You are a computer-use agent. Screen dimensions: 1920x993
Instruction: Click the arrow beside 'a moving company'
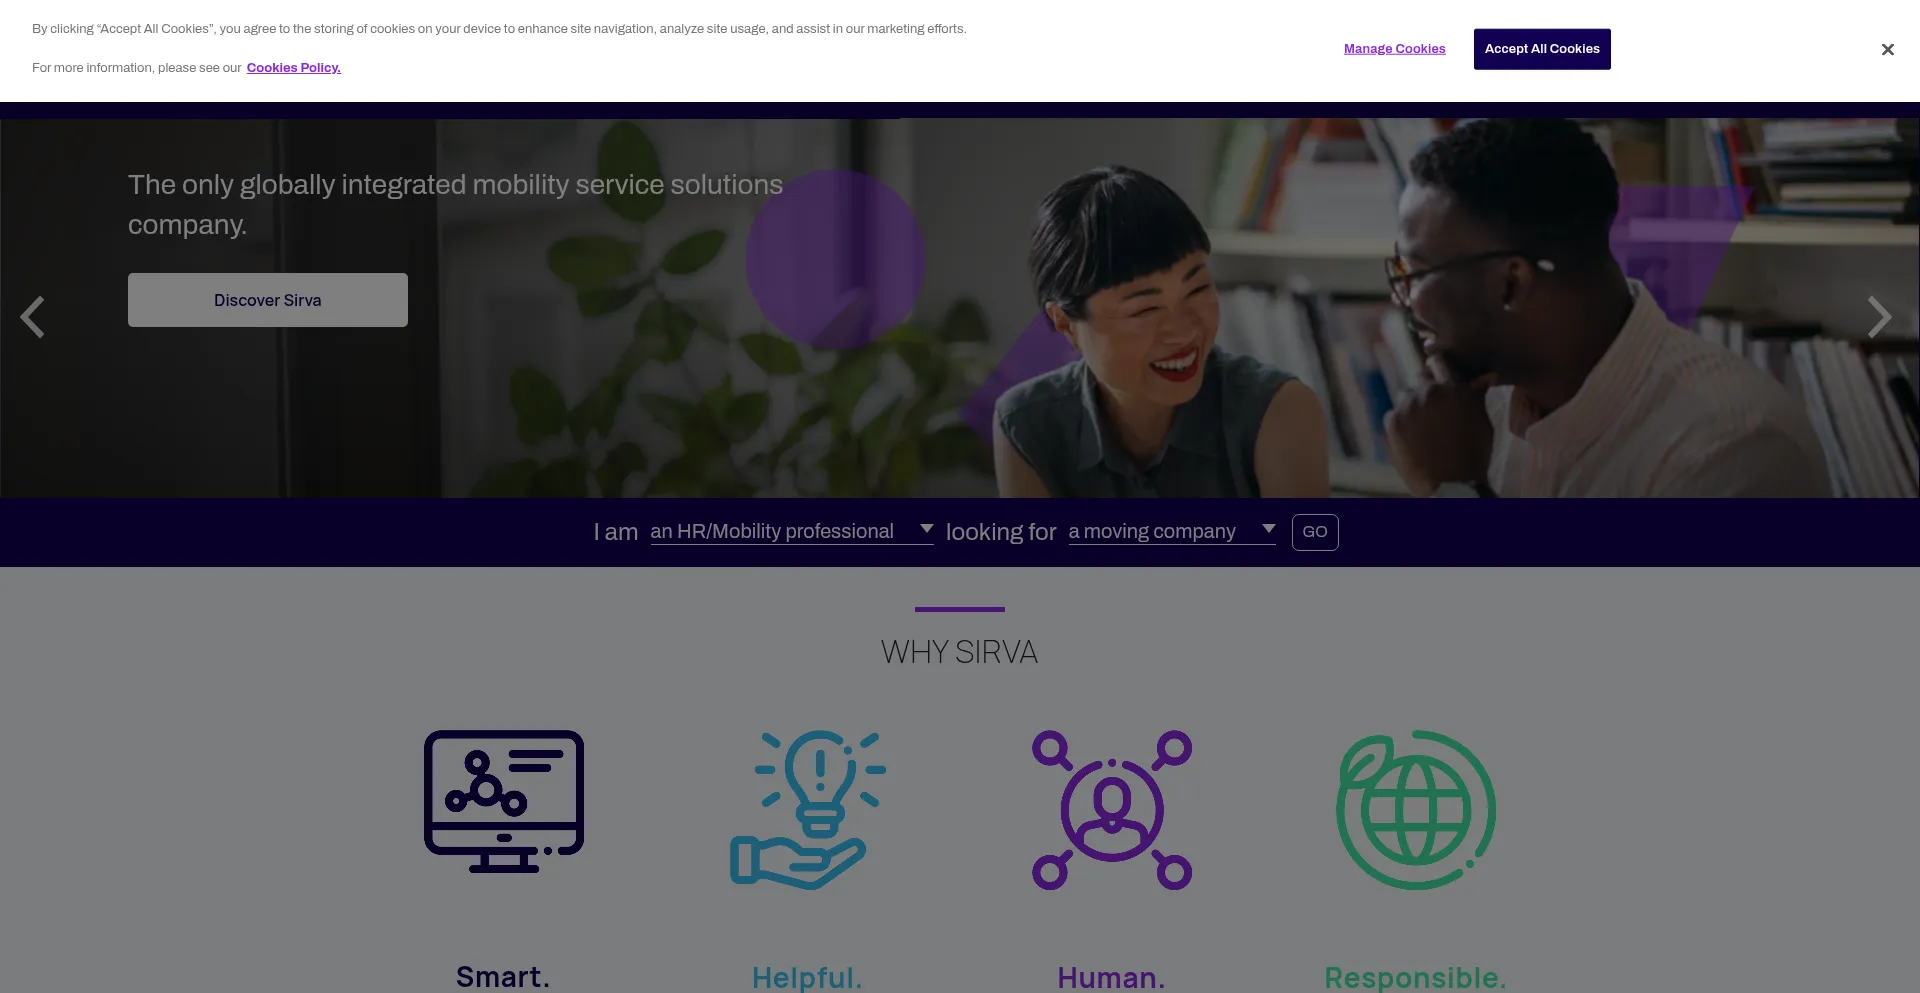pyautogui.click(x=1268, y=528)
